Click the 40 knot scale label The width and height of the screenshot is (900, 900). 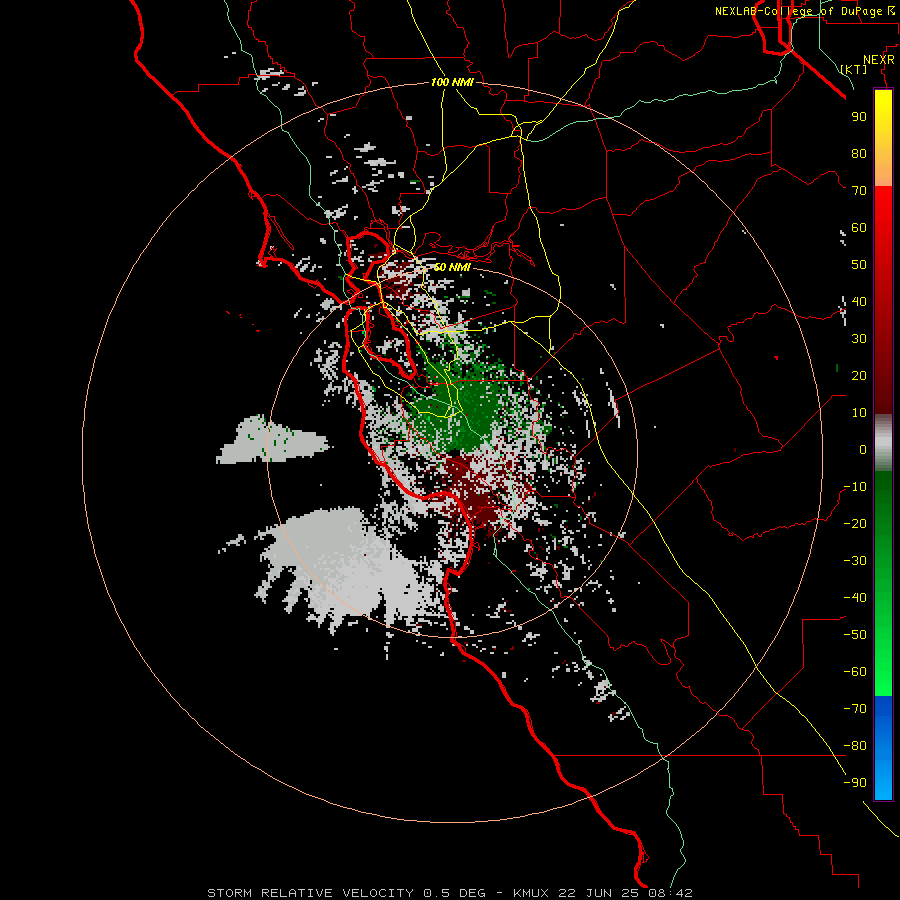pos(859,302)
